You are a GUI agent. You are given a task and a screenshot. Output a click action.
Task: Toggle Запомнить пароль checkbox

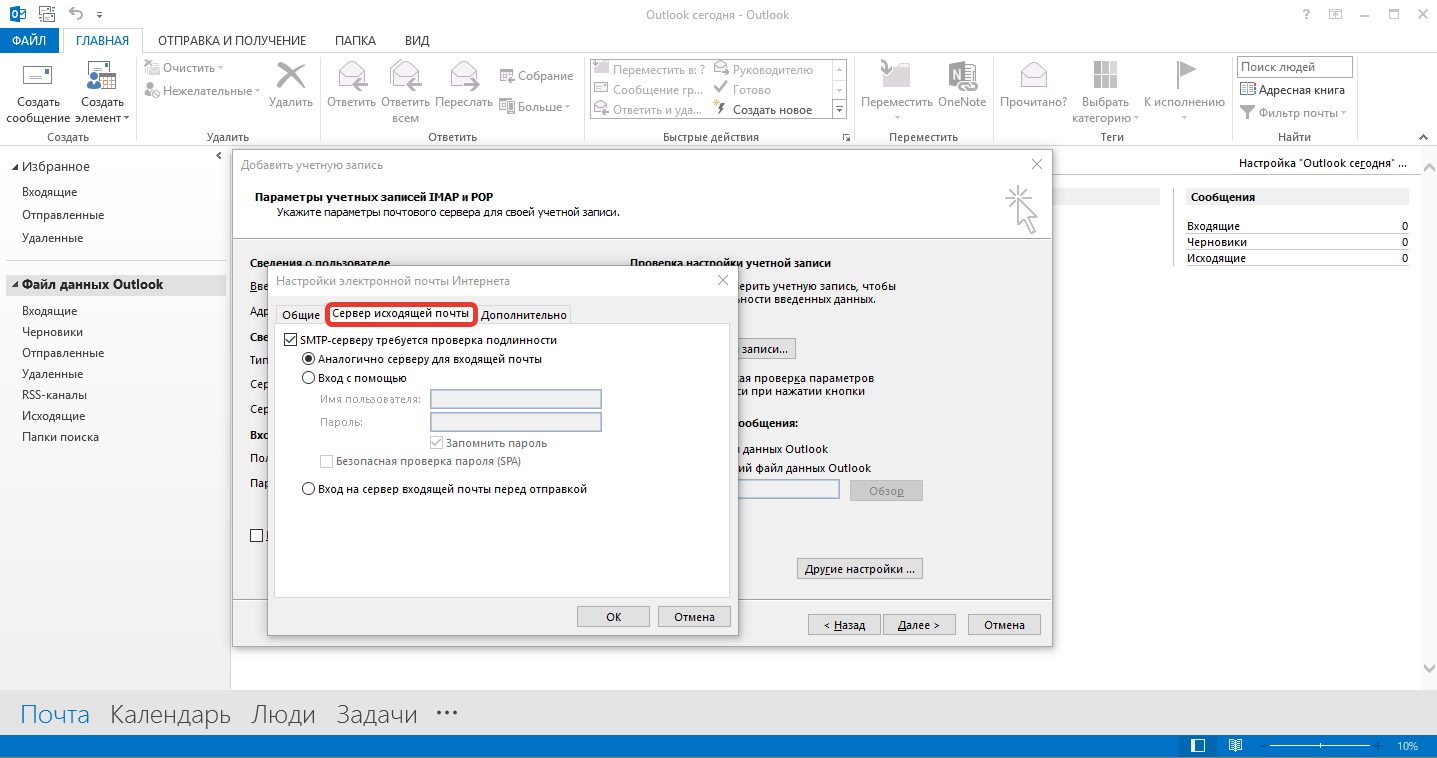click(x=436, y=443)
